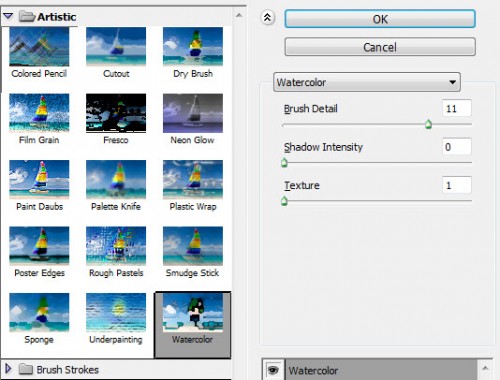The image size is (500, 380).
Task: Click the Shadow Intensity label
Action: (323, 147)
